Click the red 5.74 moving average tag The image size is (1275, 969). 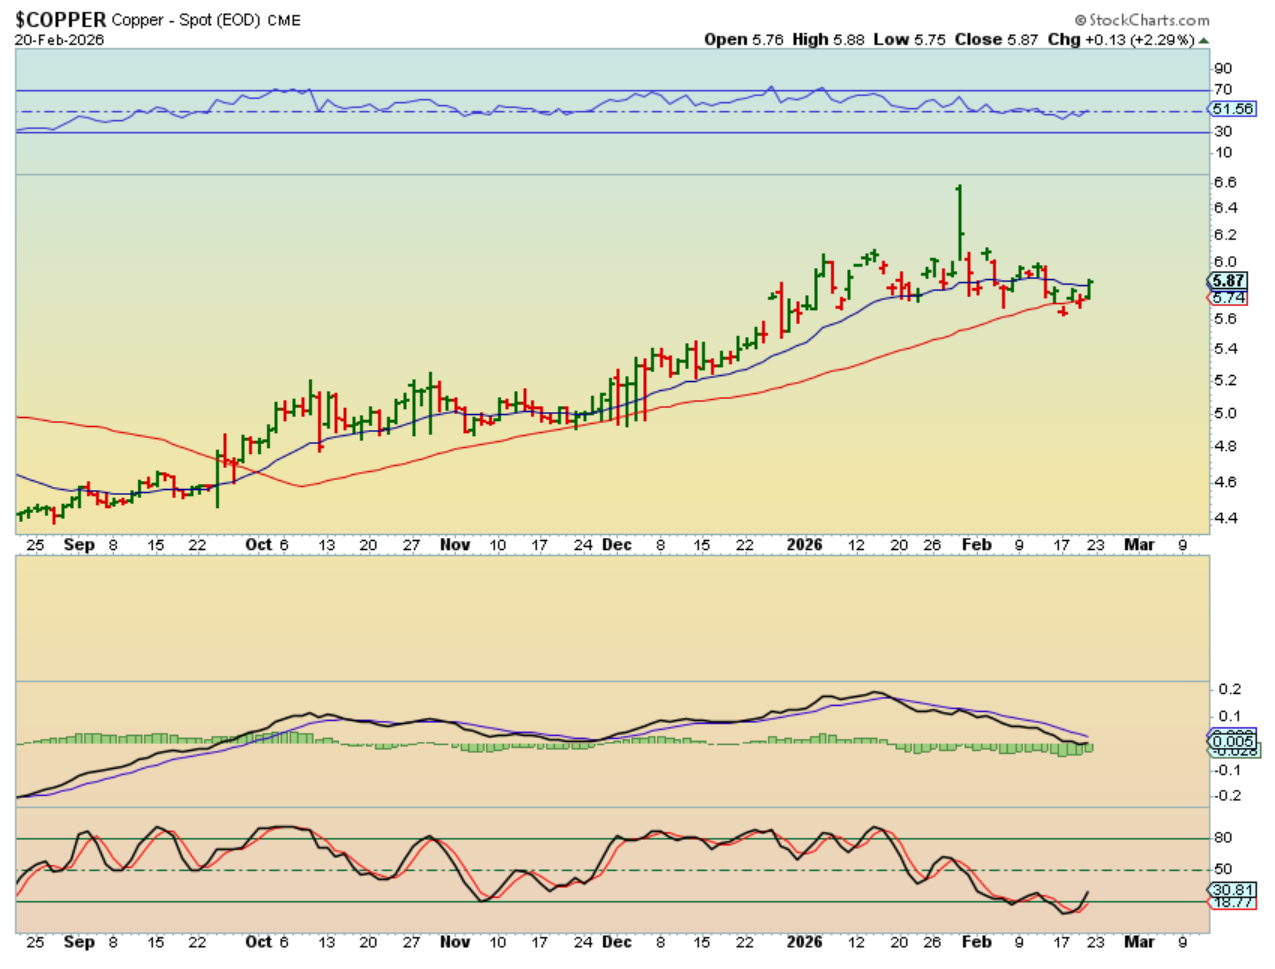tap(1228, 298)
